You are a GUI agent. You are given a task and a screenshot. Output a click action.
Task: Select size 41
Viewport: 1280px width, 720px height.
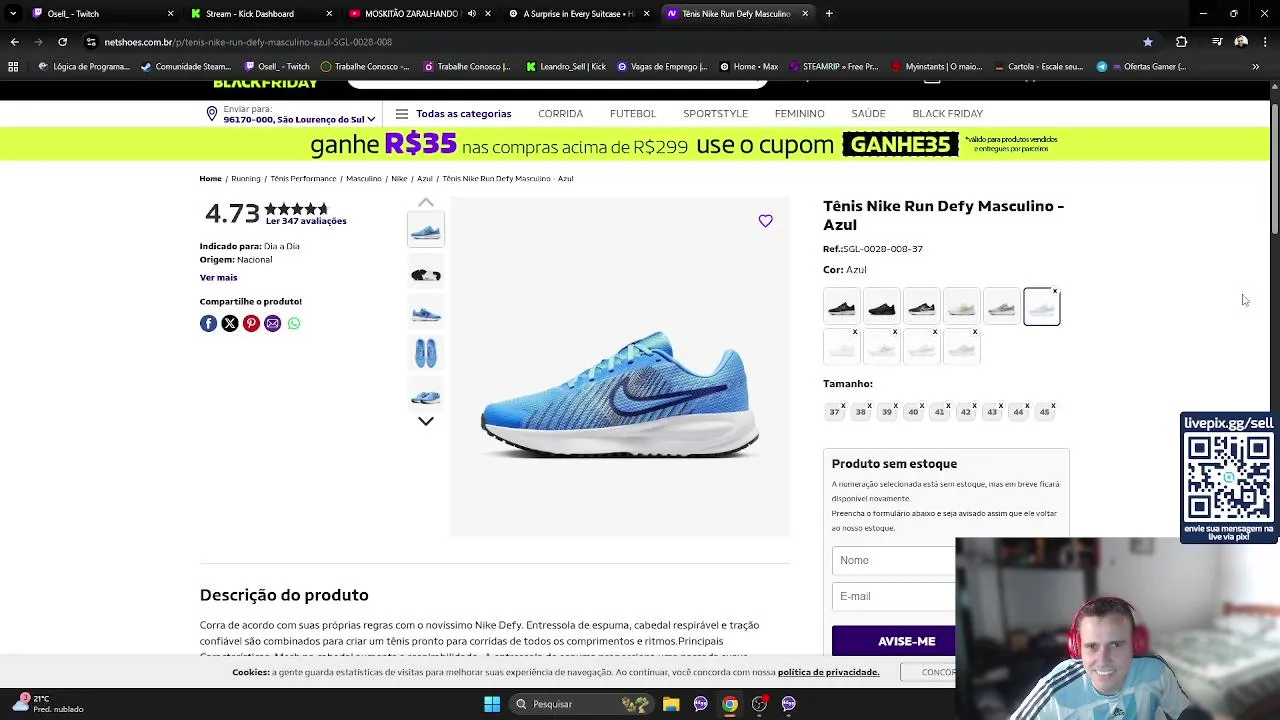tap(939, 412)
